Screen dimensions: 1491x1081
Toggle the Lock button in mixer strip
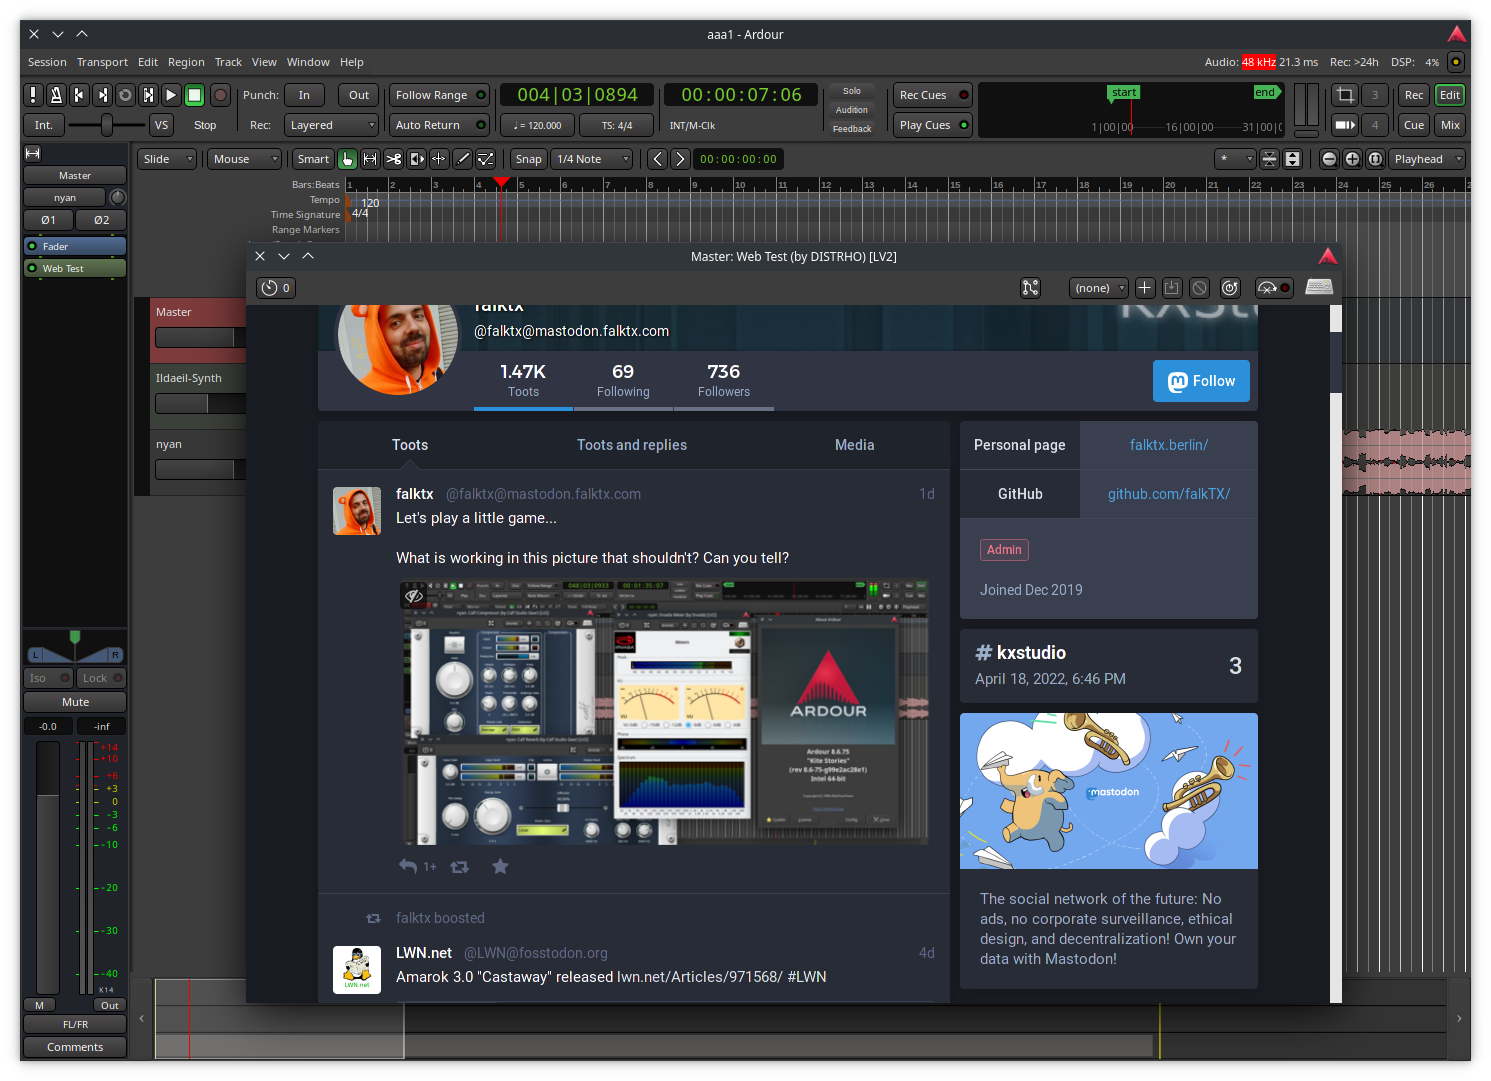(102, 678)
